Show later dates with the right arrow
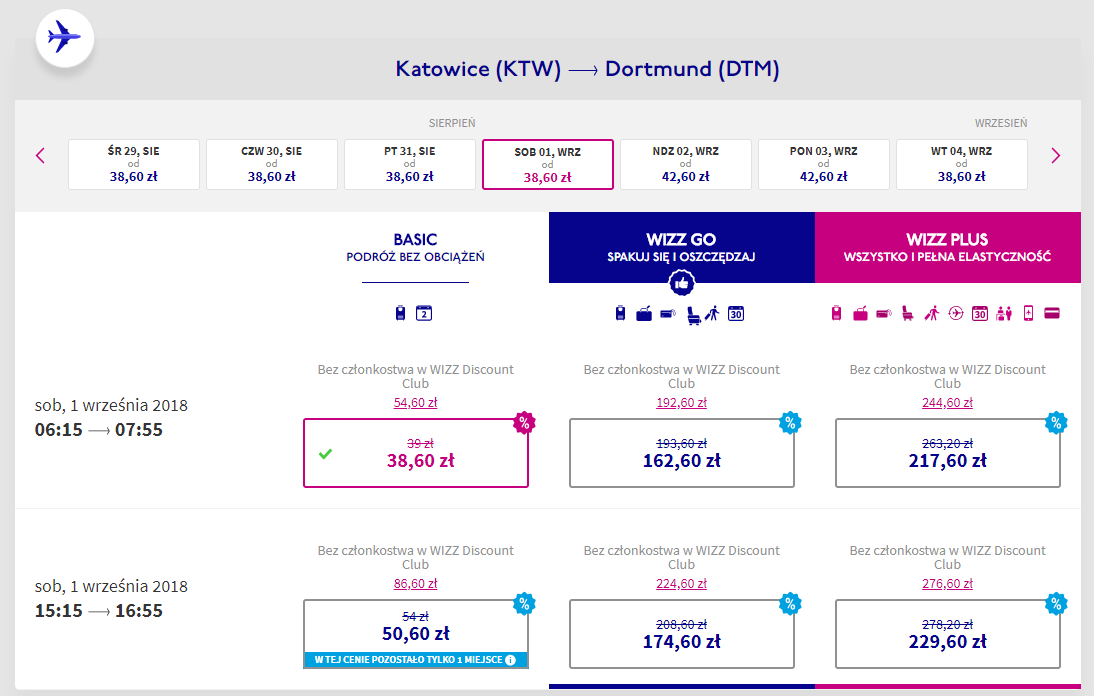 (x=1055, y=155)
